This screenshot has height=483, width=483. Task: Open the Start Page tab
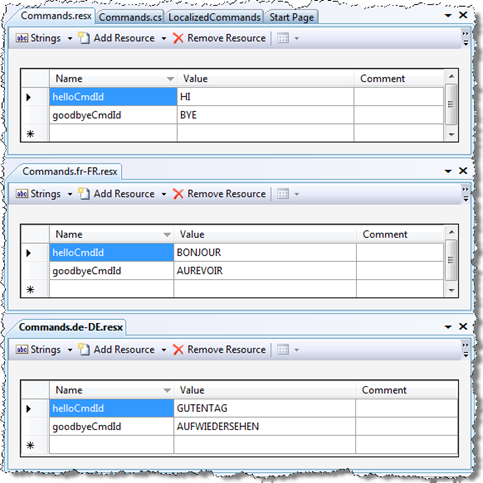click(x=292, y=17)
